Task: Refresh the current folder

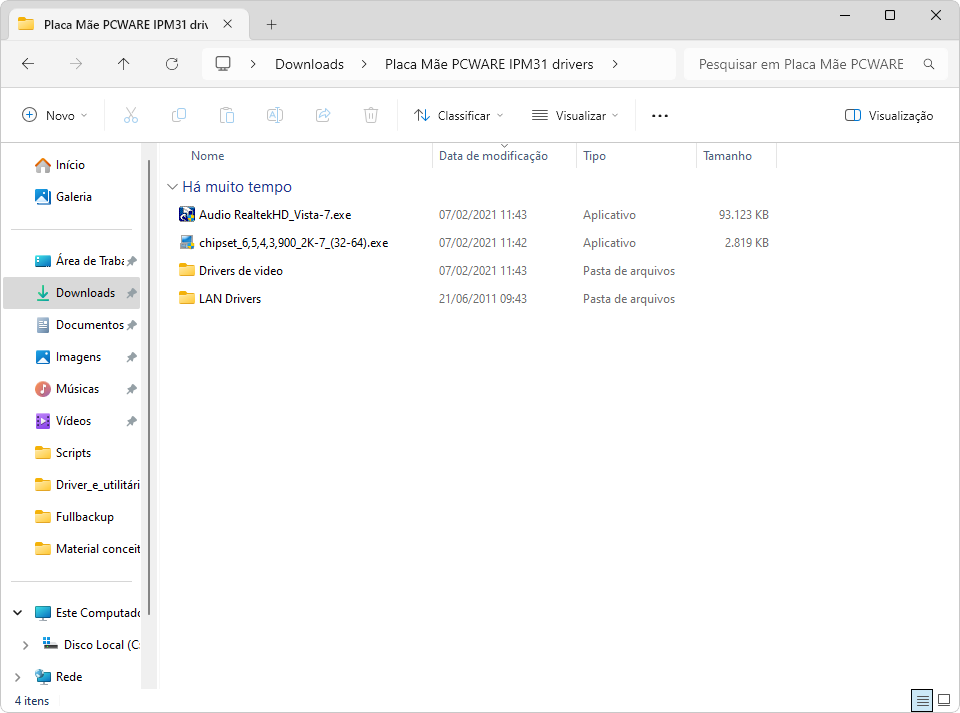Action: coord(172,64)
